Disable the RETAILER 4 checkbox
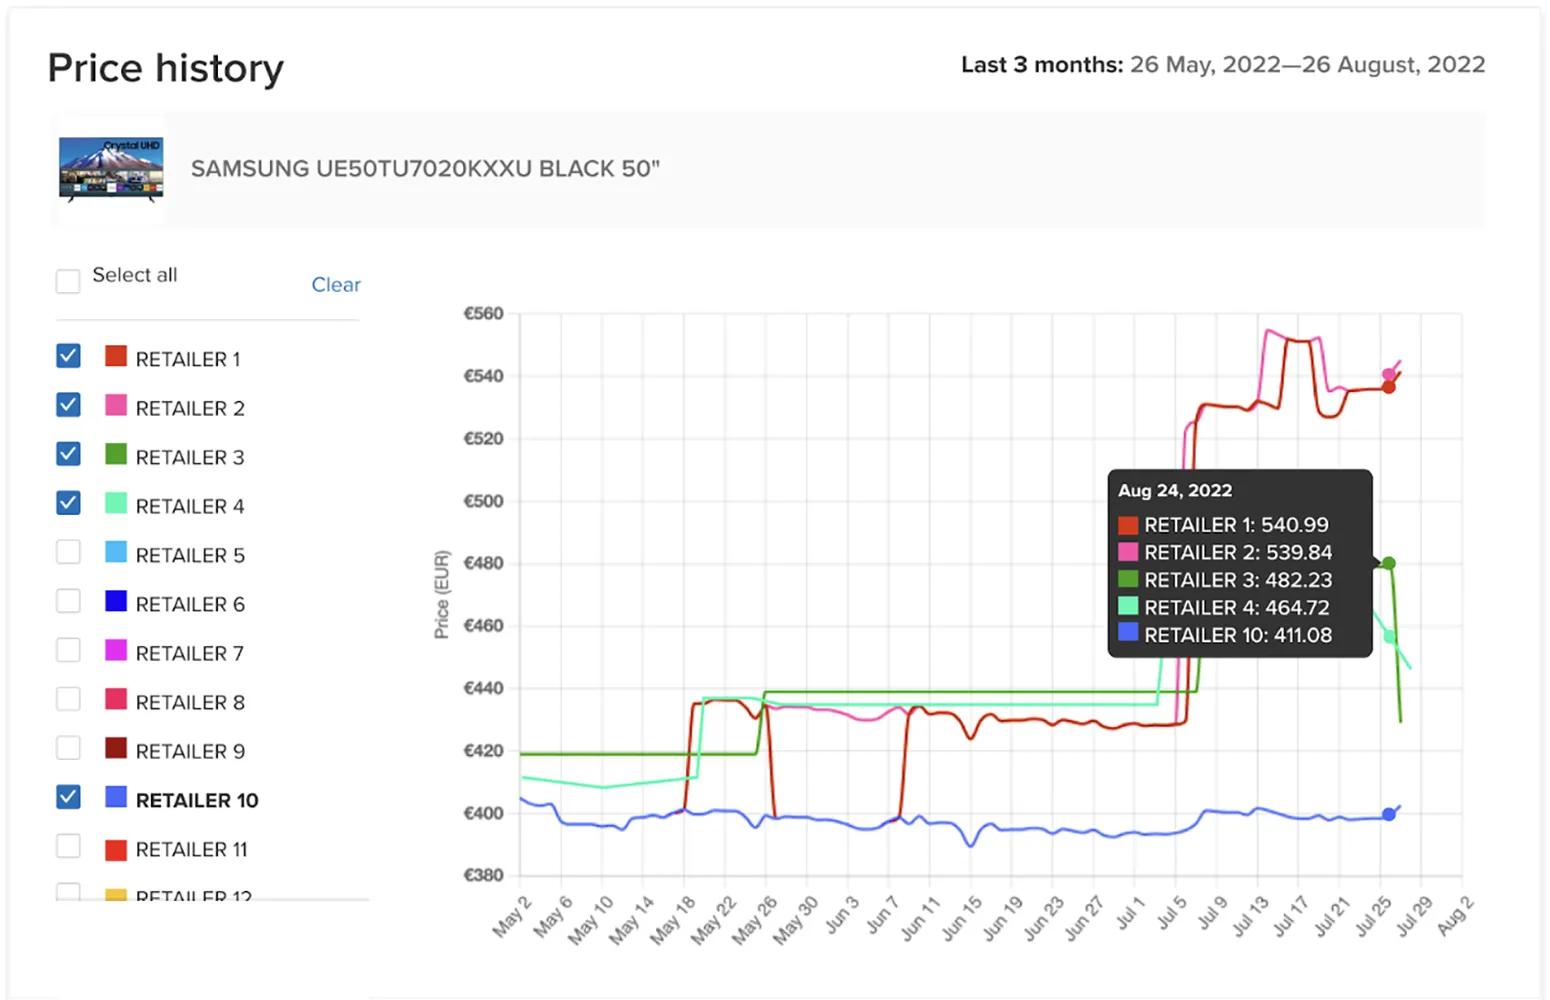Screen dimensions: 1550x1000 pos(67,502)
